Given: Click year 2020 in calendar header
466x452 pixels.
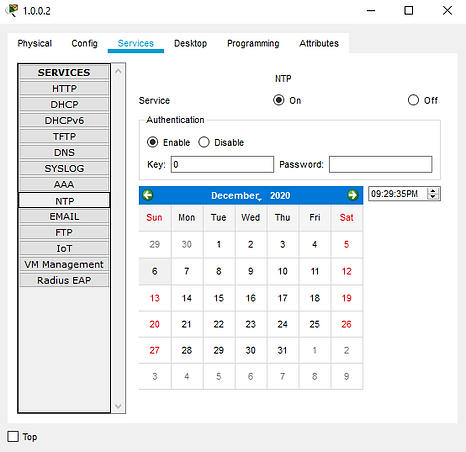Looking at the screenshot, I should pyautogui.click(x=280, y=195).
